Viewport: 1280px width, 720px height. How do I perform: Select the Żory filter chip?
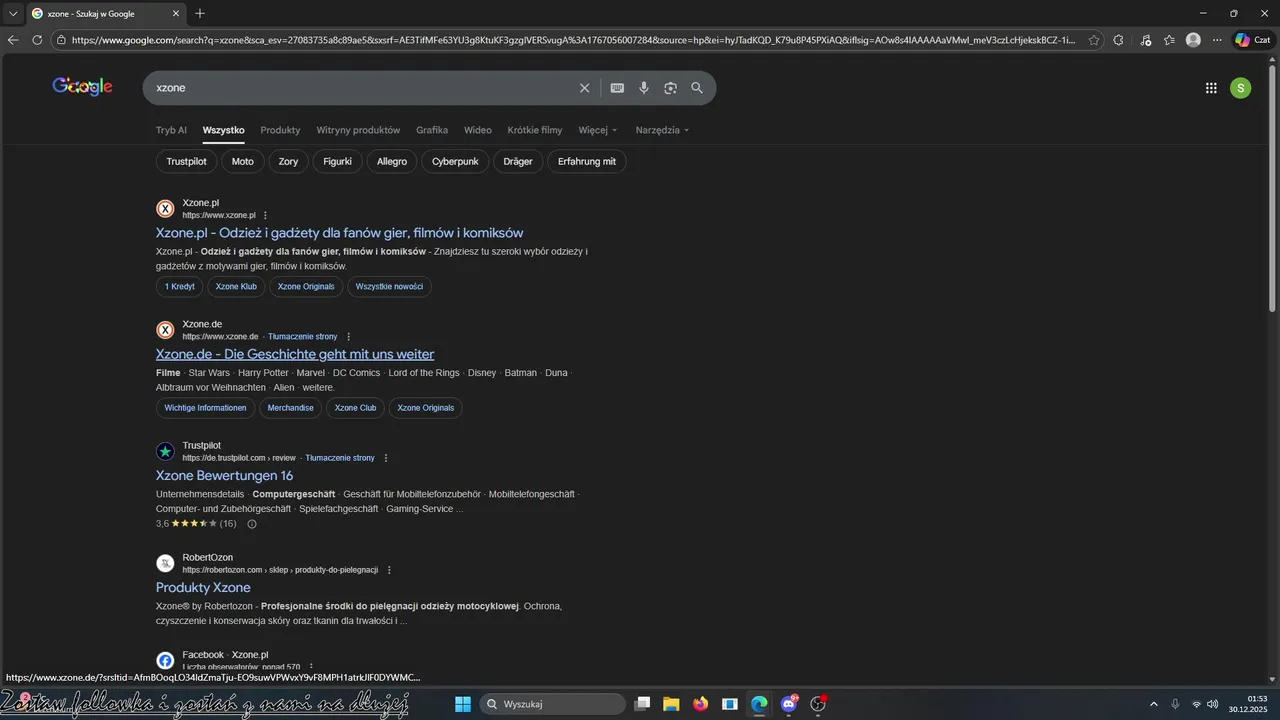288,161
